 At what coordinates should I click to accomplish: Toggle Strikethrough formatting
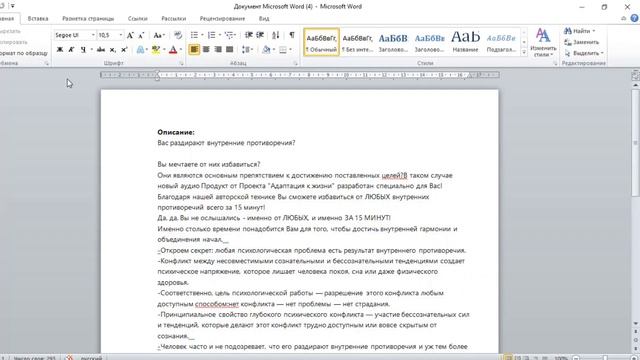tap(101, 49)
